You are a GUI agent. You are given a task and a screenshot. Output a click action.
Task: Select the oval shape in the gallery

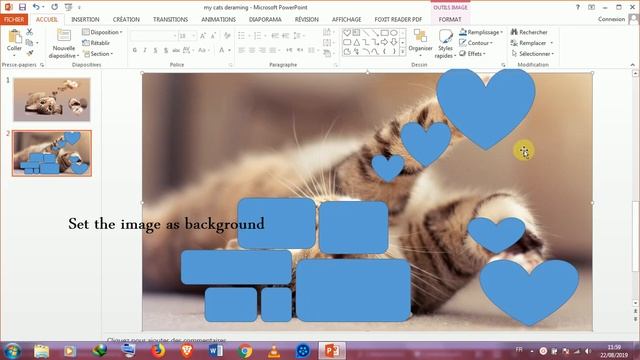(x=394, y=33)
